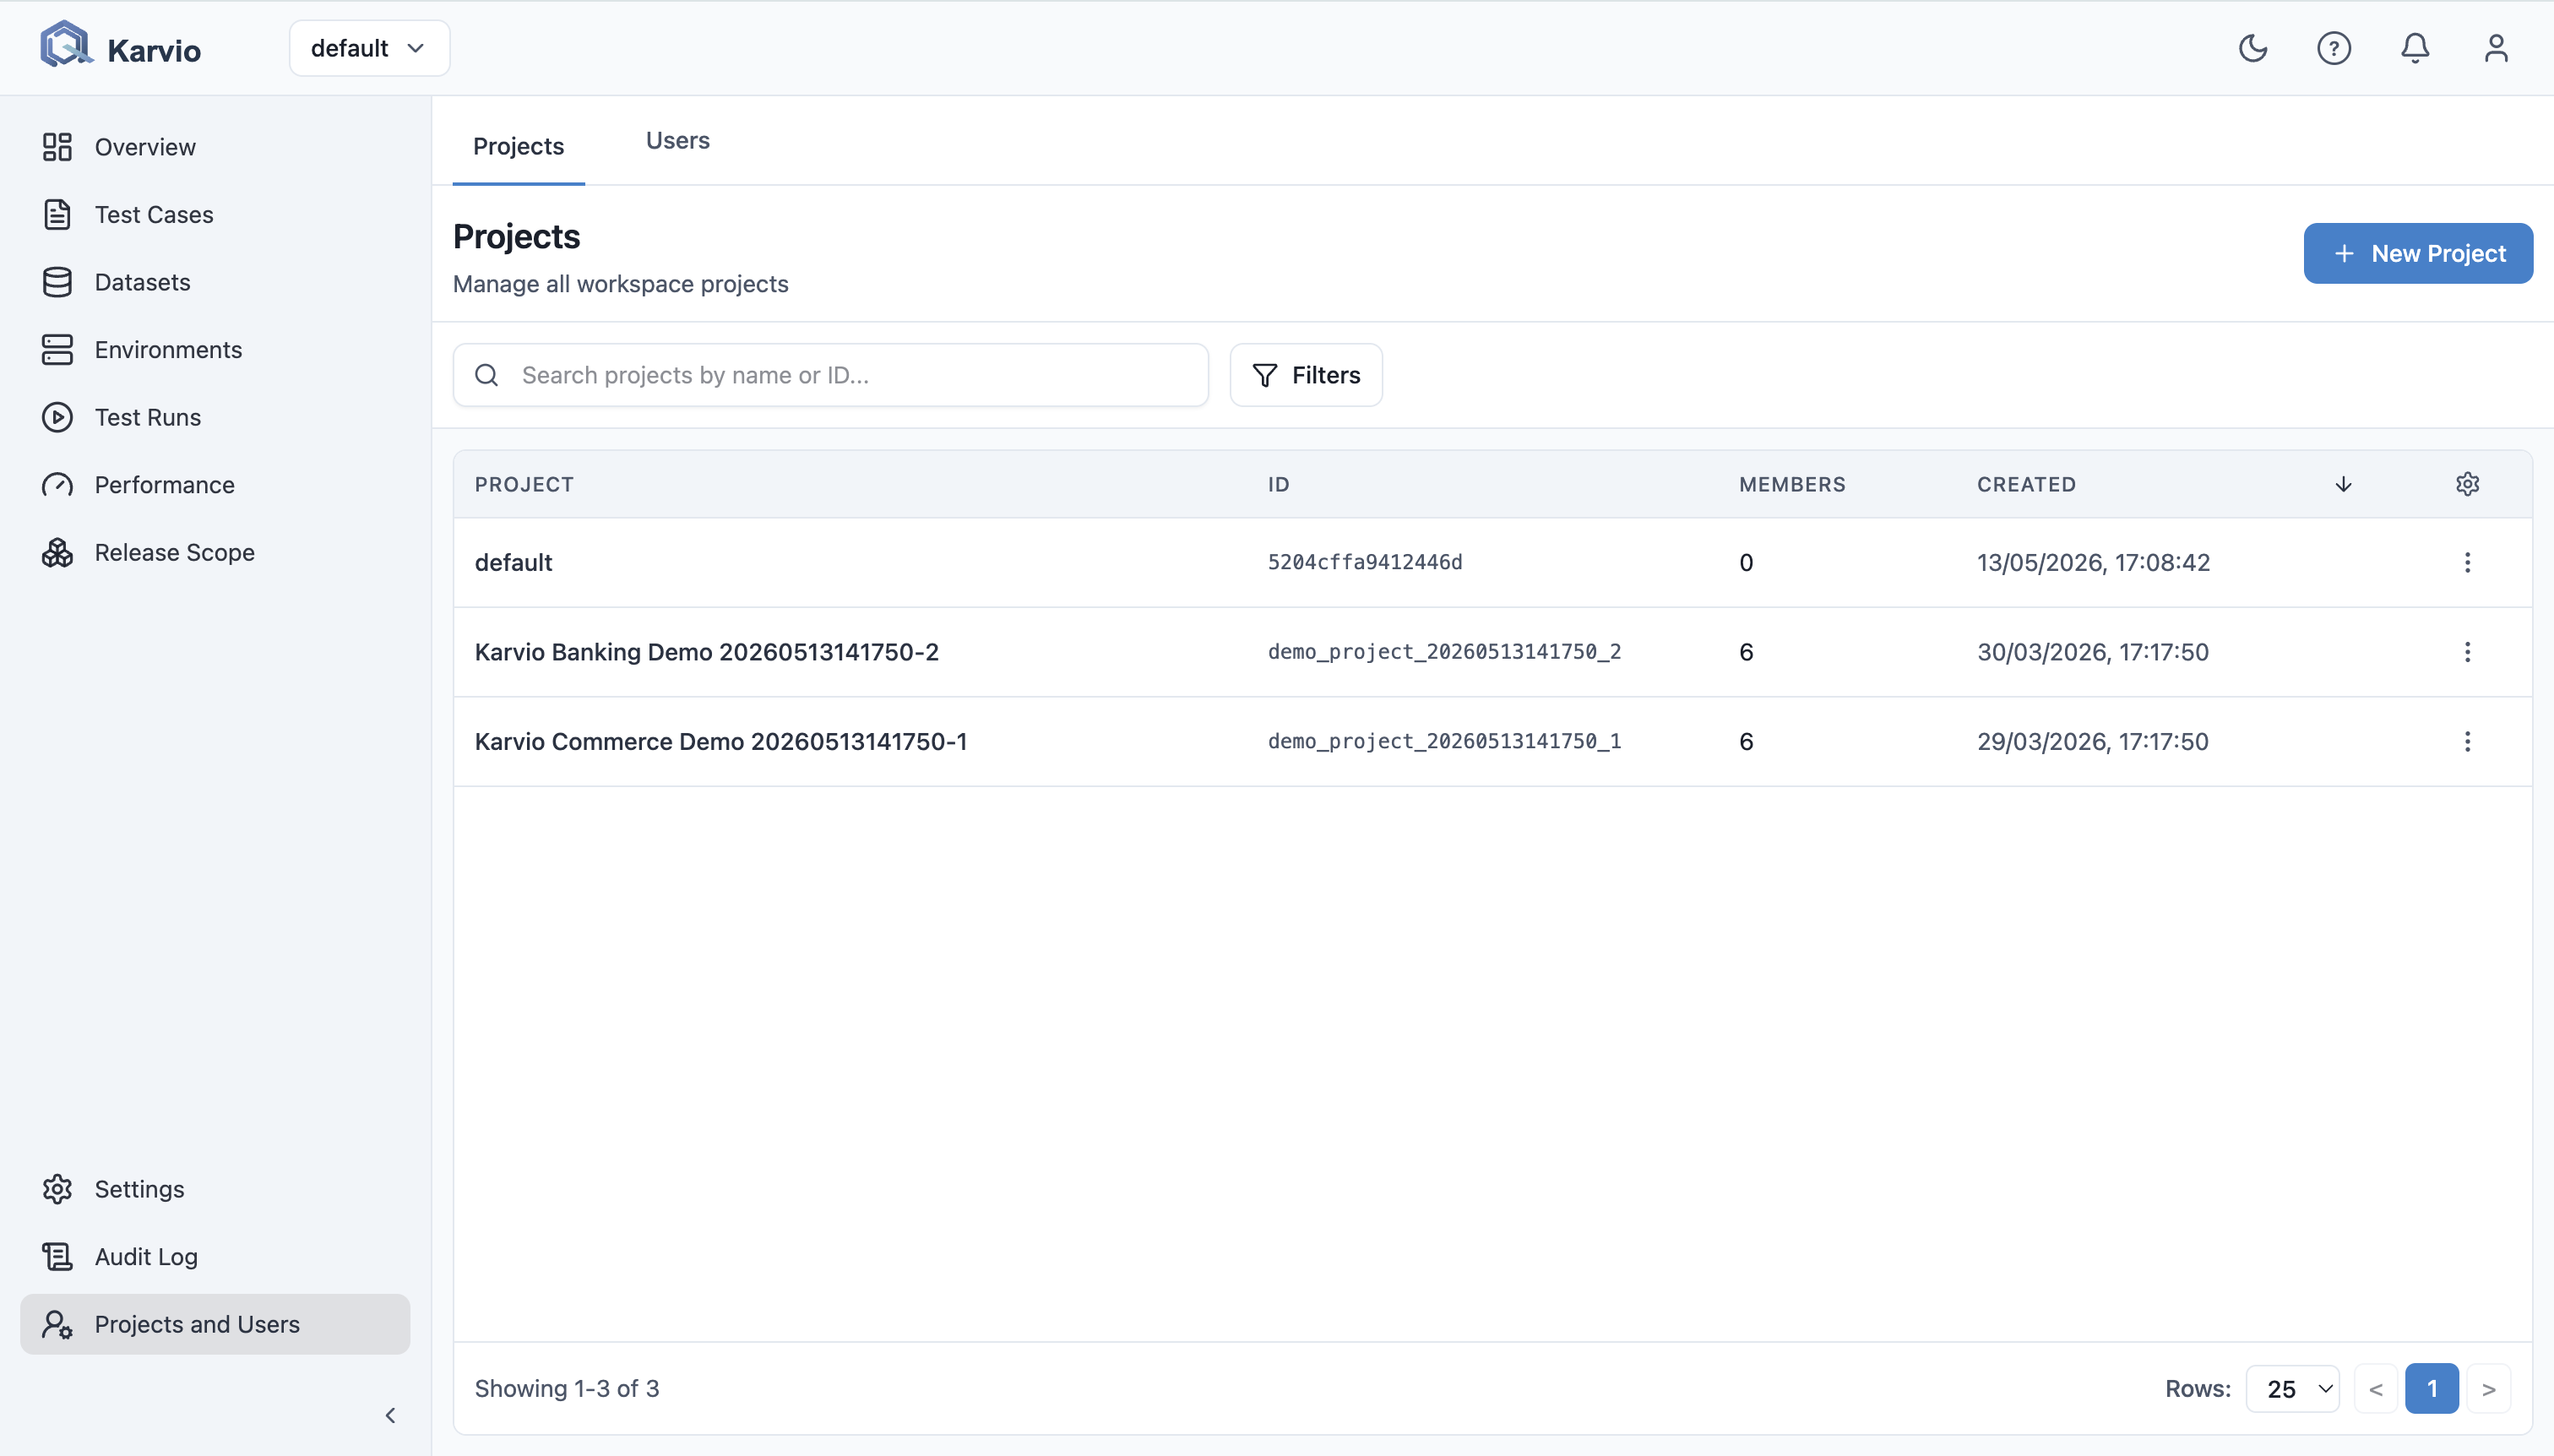2554x1456 pixels.
Task: Go to previous page arrow
Action: [x=2376, y=1389]
